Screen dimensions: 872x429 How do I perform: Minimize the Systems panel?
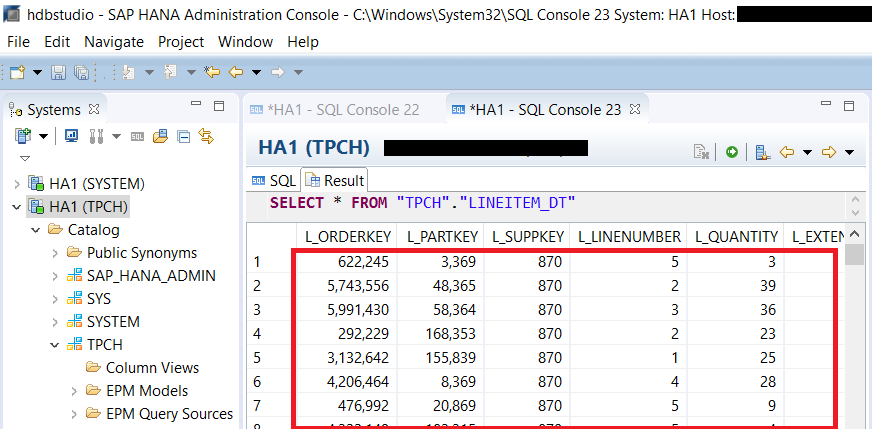point(196,103)
